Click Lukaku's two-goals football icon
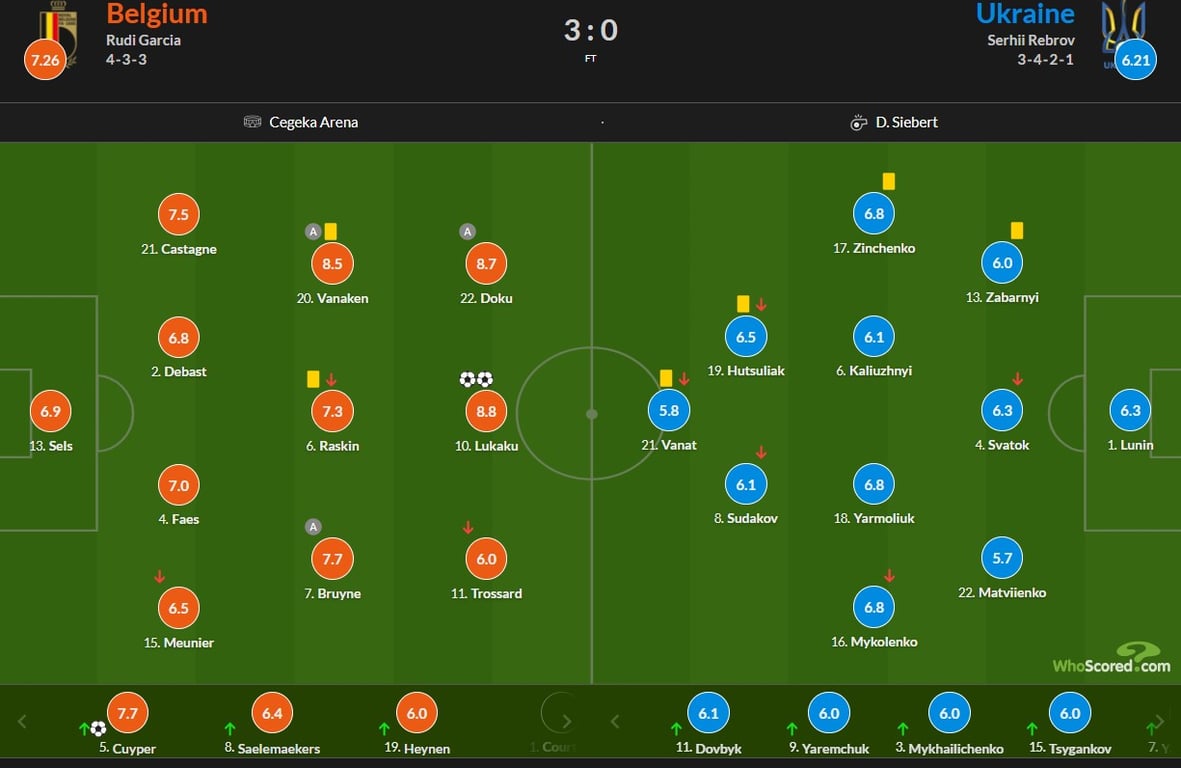 pyautogui.click(x=476, y=380)
